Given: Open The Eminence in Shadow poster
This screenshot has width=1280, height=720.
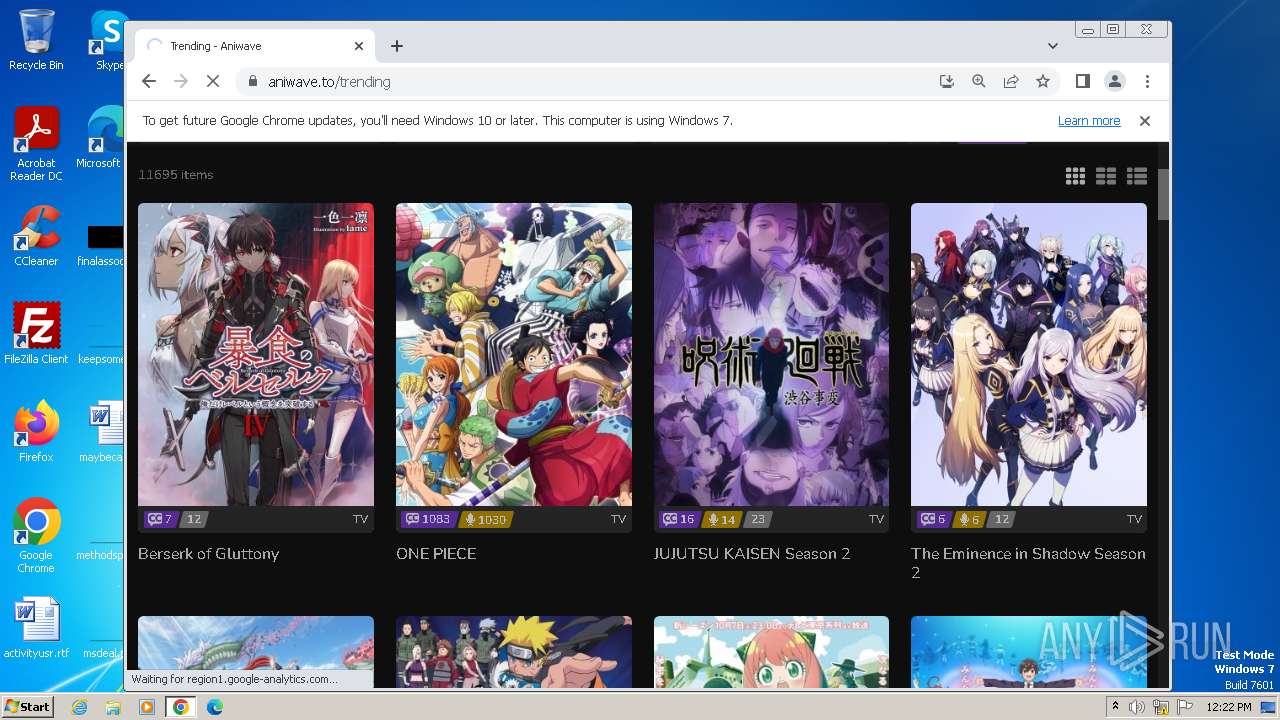Looking at the screenshot, I should click(x=1029, y=355).
